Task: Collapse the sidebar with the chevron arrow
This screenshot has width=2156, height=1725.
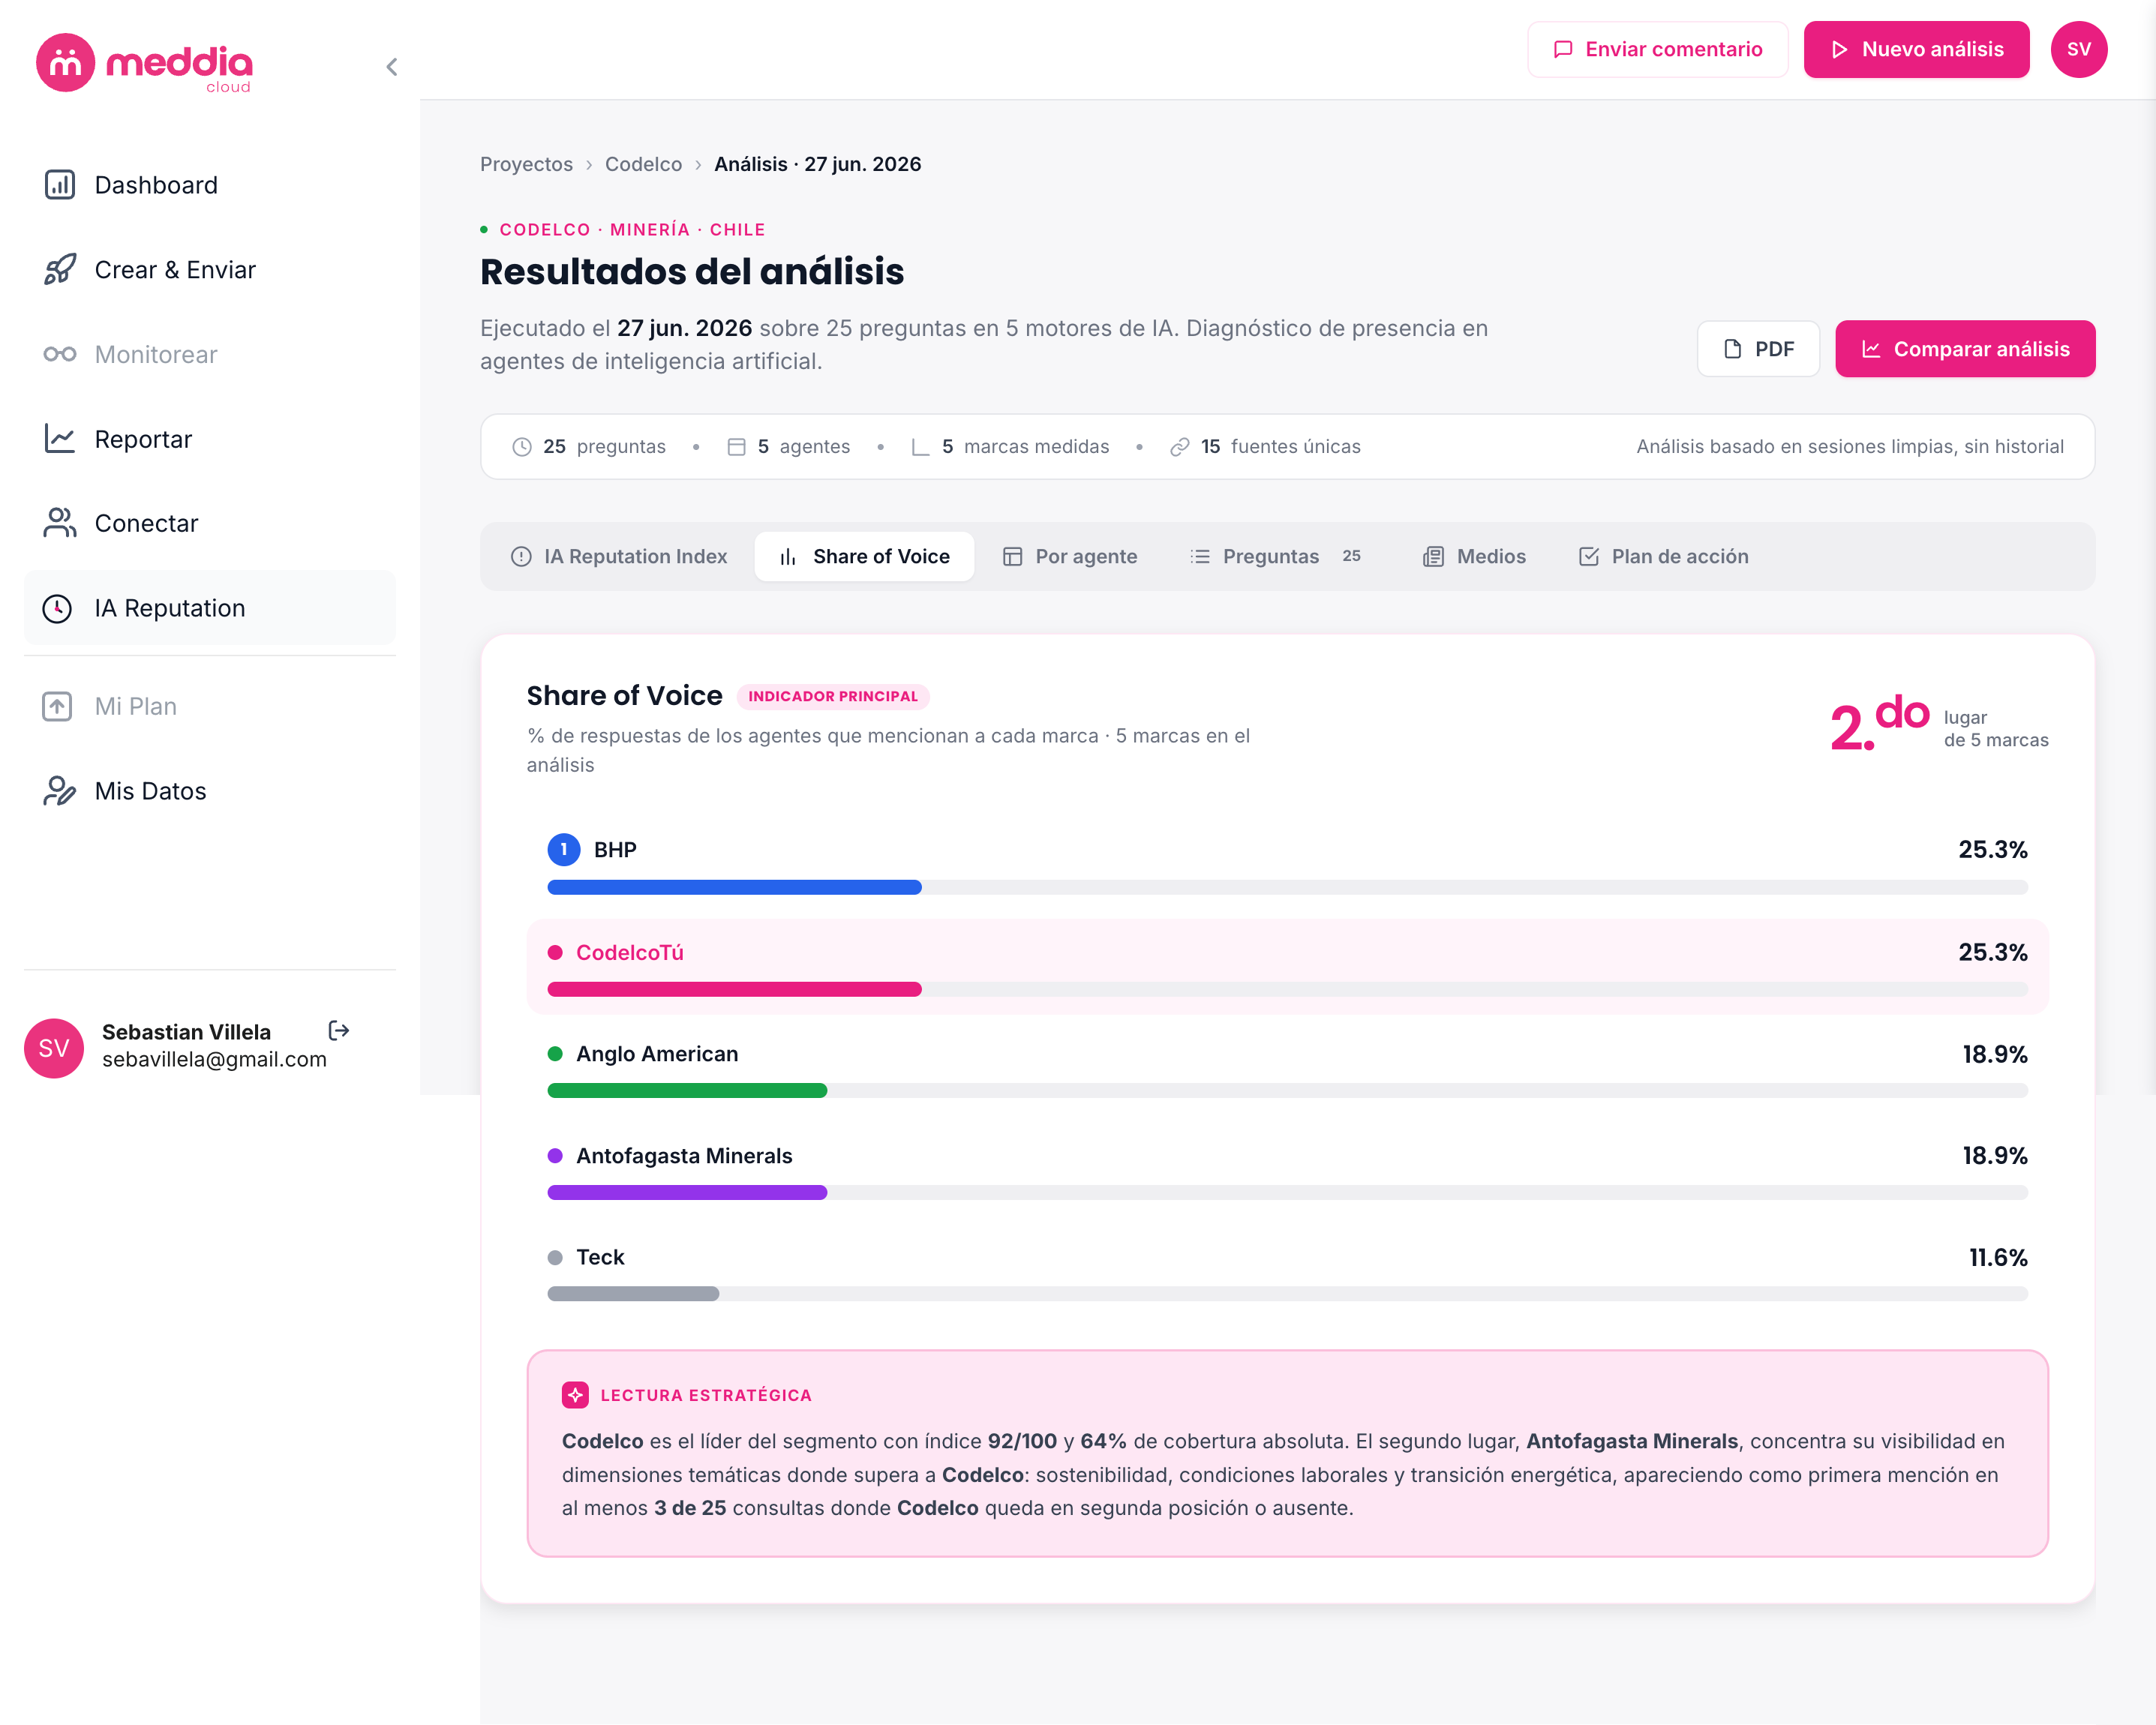Action: [392, 67]
